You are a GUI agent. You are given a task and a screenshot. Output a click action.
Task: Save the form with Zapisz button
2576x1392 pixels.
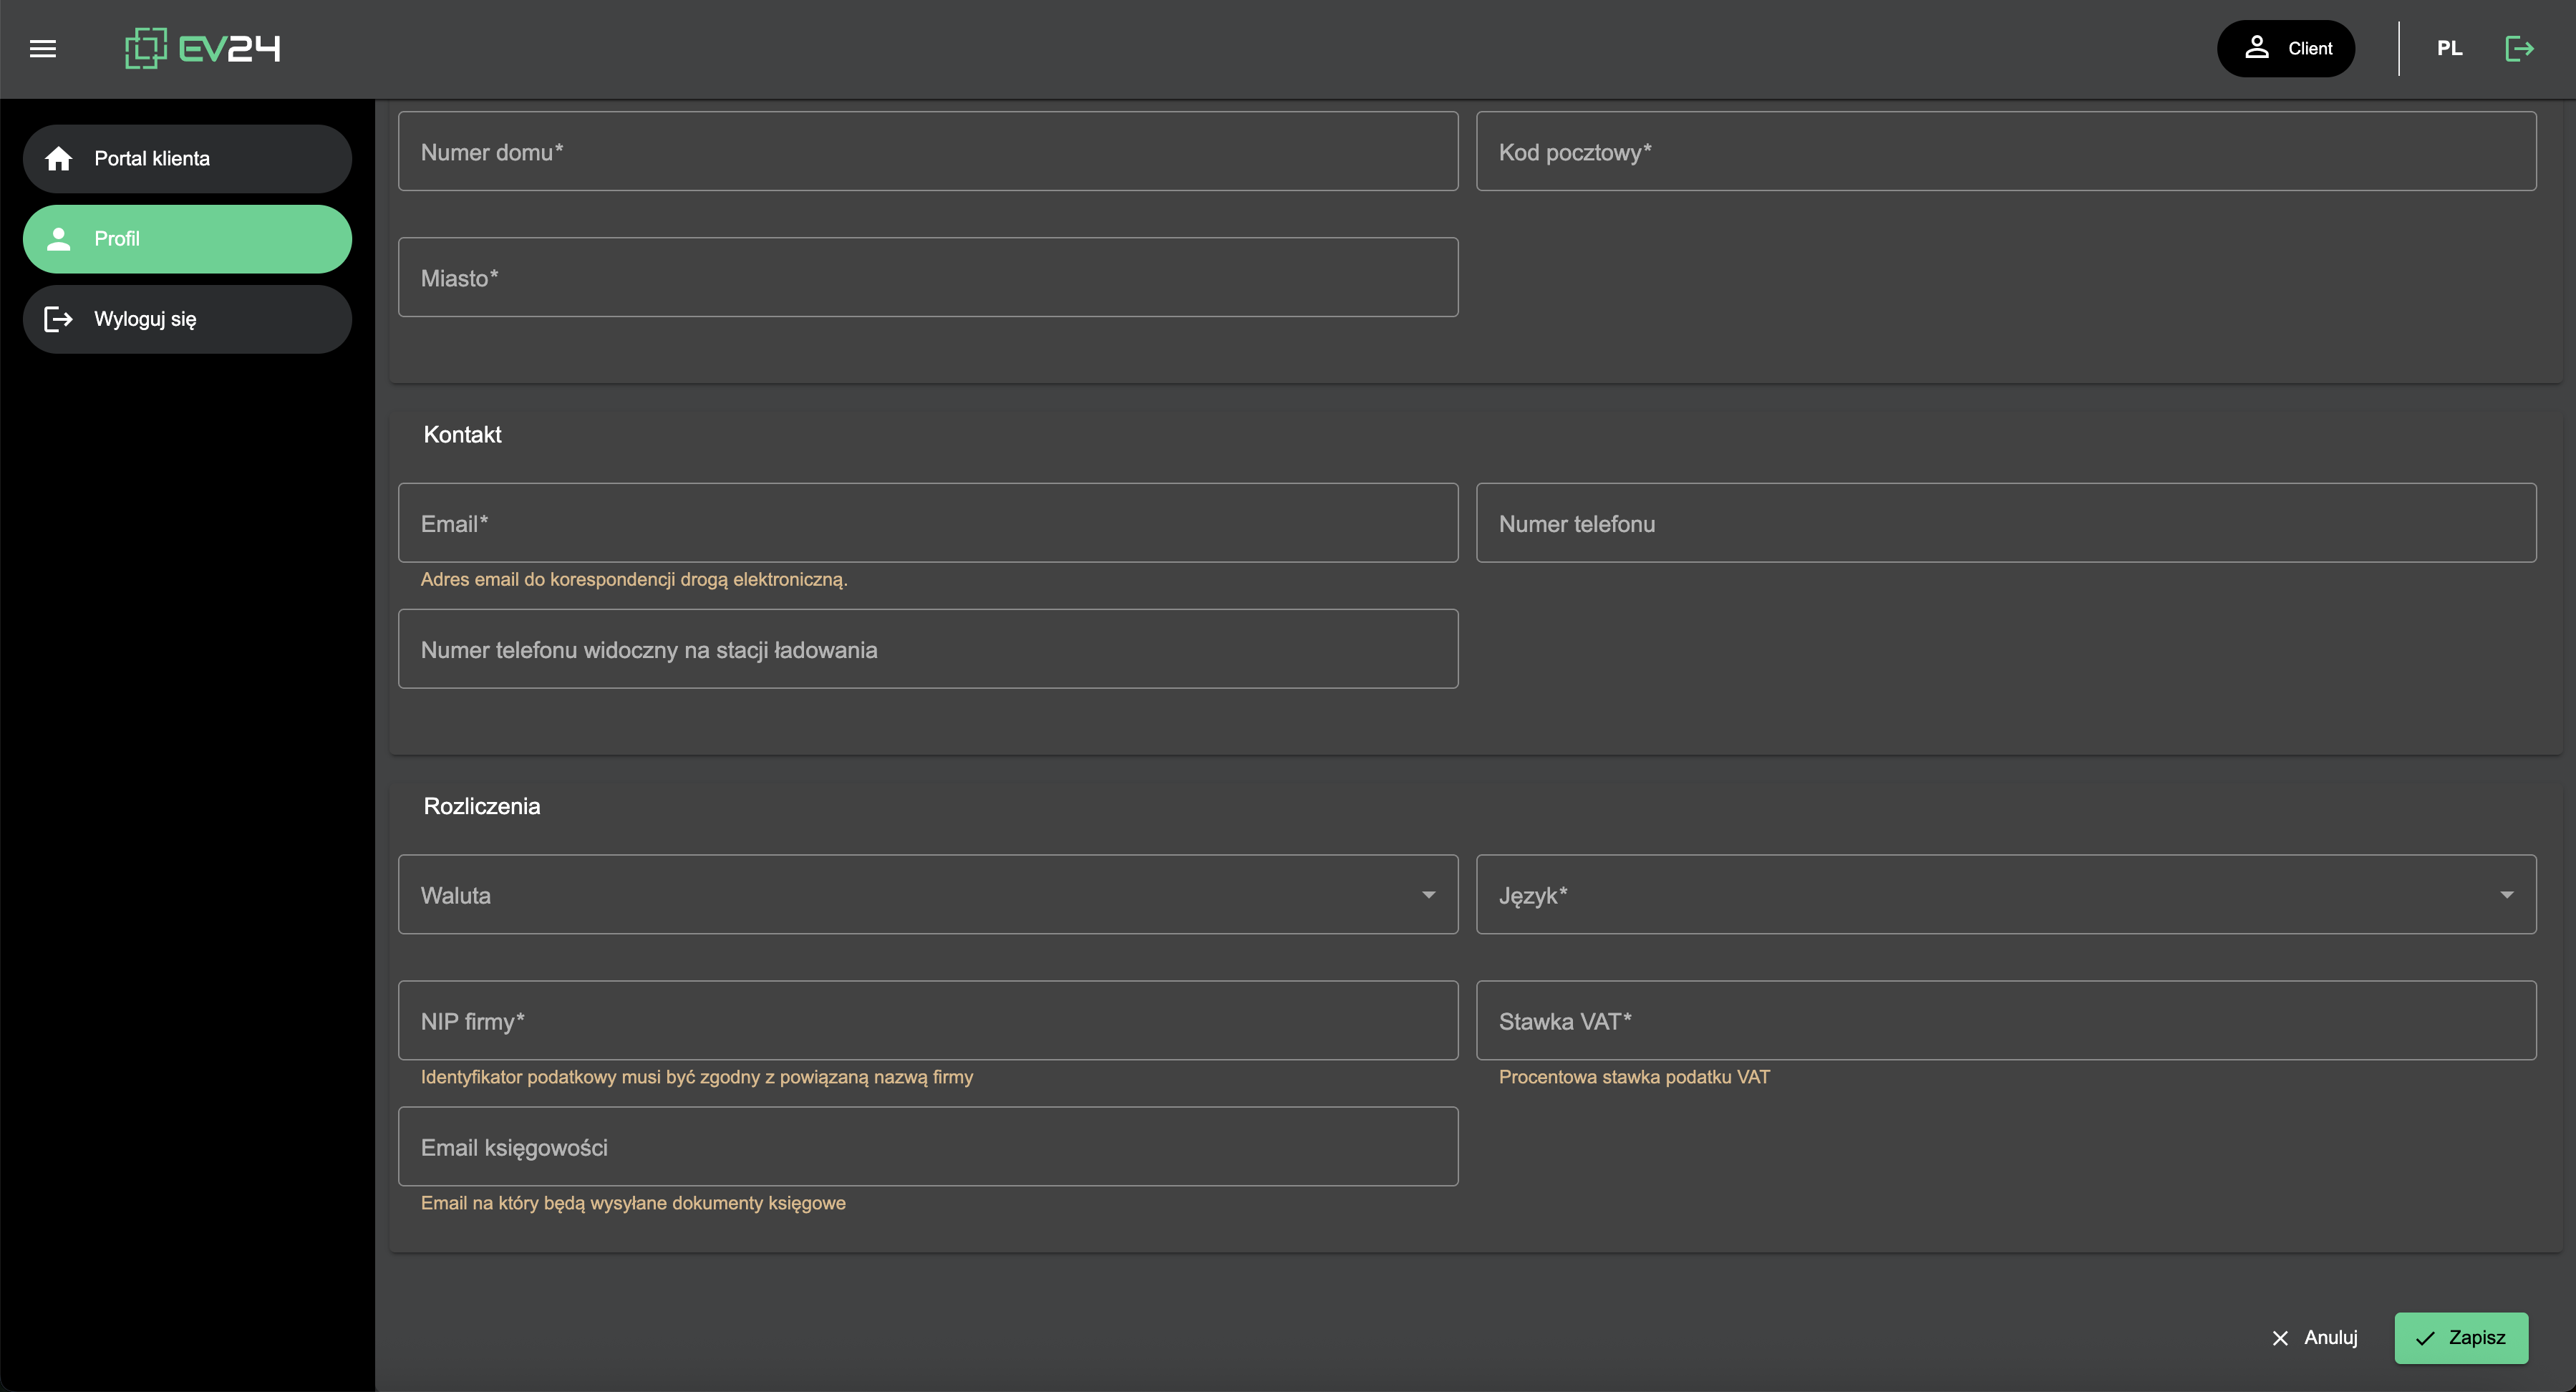pos(2461,1338)
